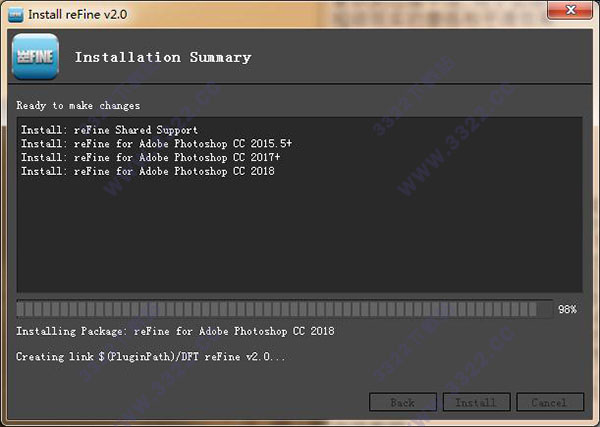600x427 pixels.
Task: Click the disabled Install button
Action: click(476, 402)
